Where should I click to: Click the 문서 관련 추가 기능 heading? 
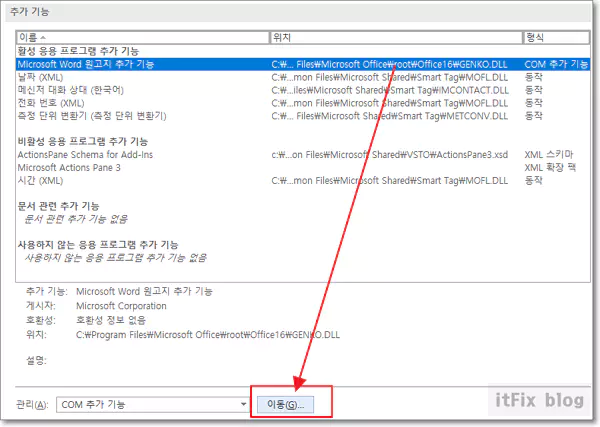tap(59, 206)
